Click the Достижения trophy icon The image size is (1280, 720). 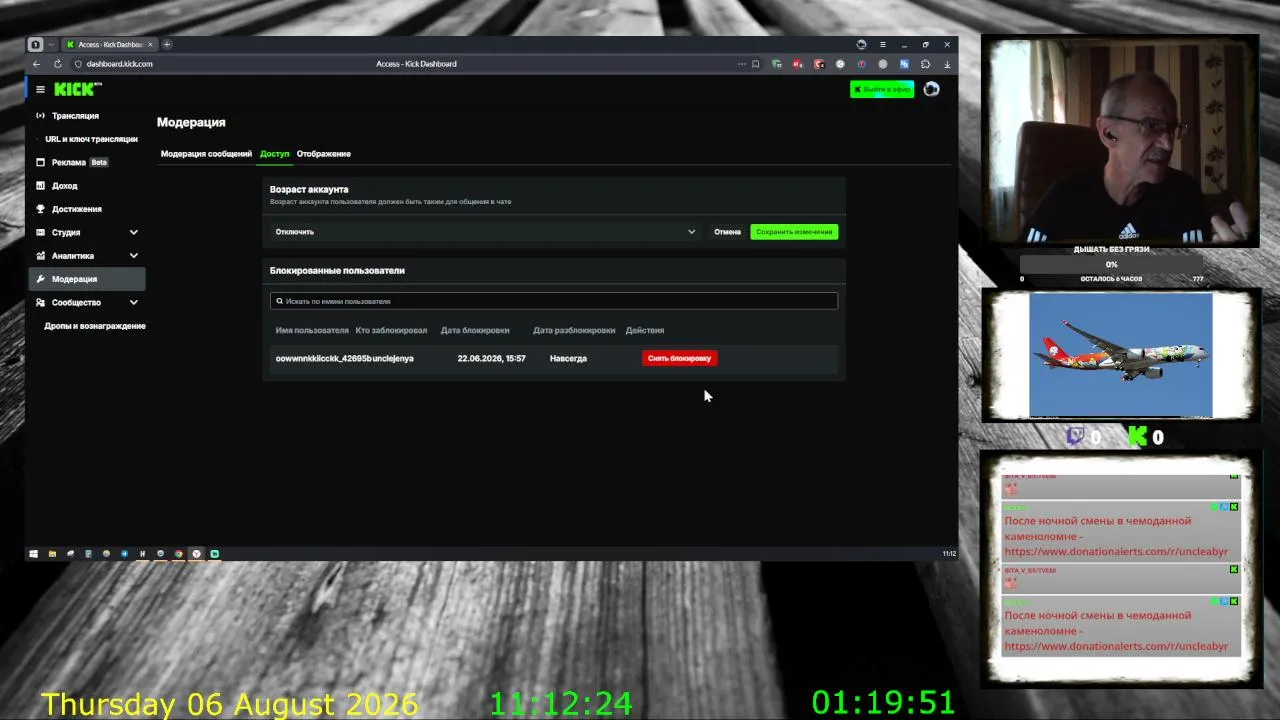[40, 209]
